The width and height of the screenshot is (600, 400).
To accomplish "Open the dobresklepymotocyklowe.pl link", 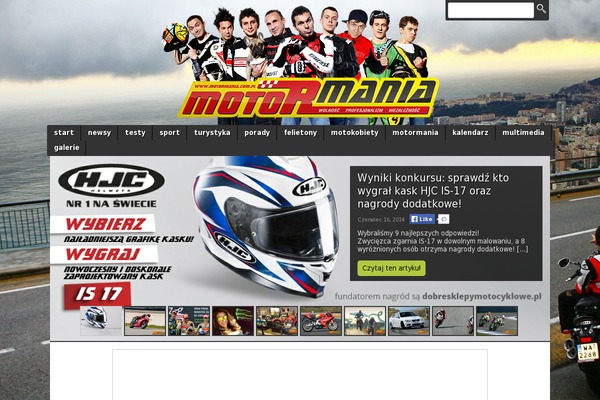I will point(482,296).
